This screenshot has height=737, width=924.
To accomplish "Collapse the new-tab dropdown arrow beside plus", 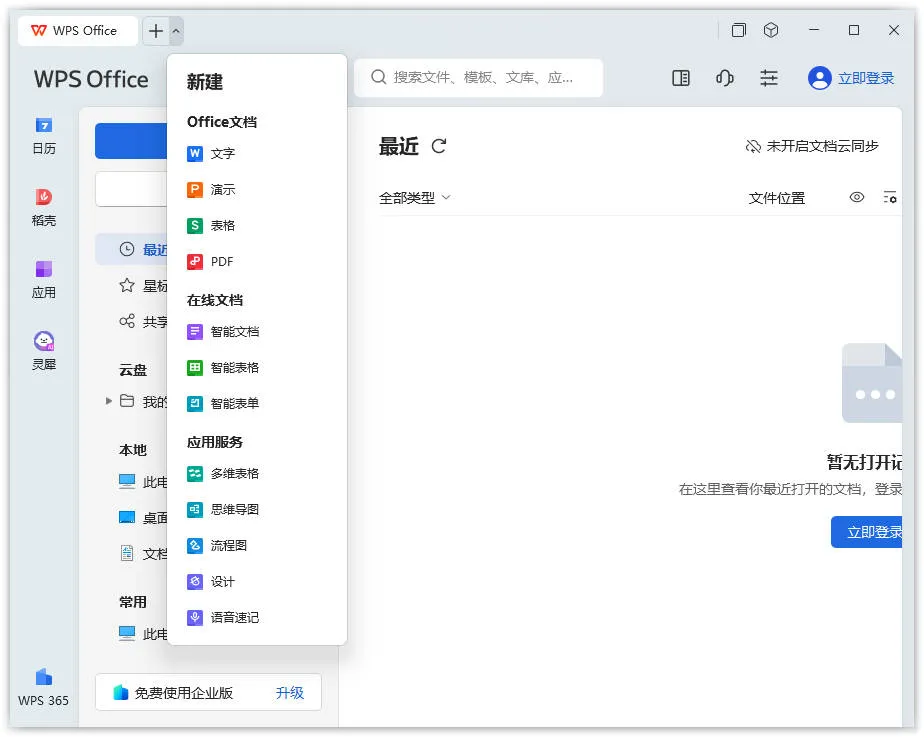I will click(176, 31).
